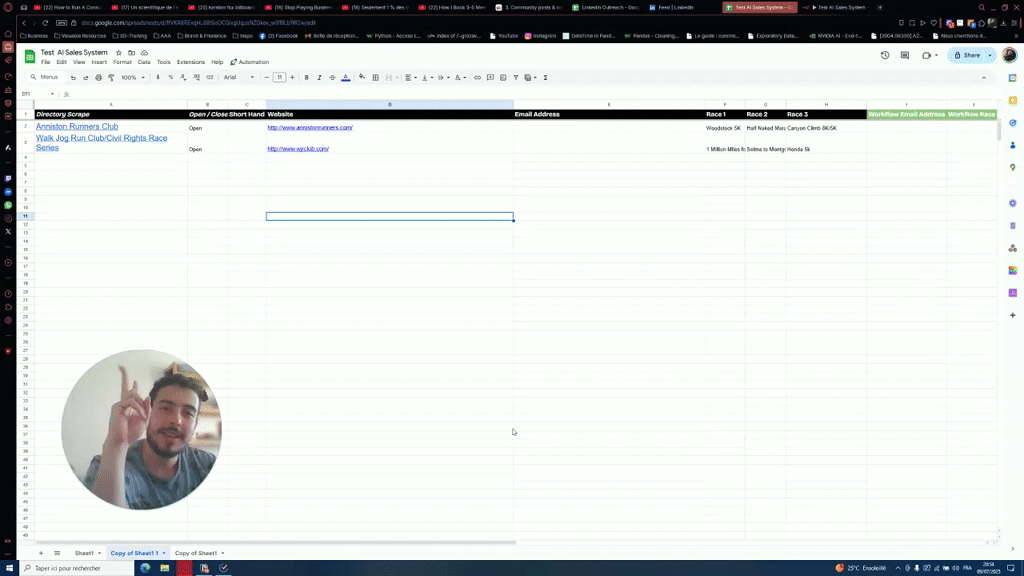Create a filter icon

(516, 78)
